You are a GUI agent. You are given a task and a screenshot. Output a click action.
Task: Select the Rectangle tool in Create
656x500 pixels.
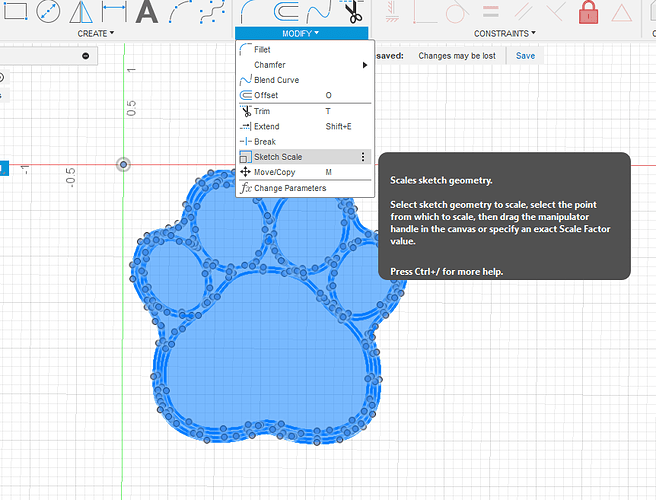pos(15,10)
